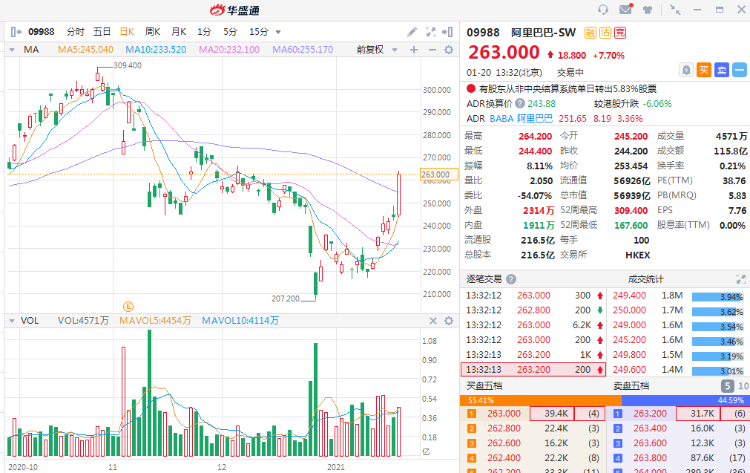Switch order book to 10 levels
The image size is (750, 473).
point(742,386)
